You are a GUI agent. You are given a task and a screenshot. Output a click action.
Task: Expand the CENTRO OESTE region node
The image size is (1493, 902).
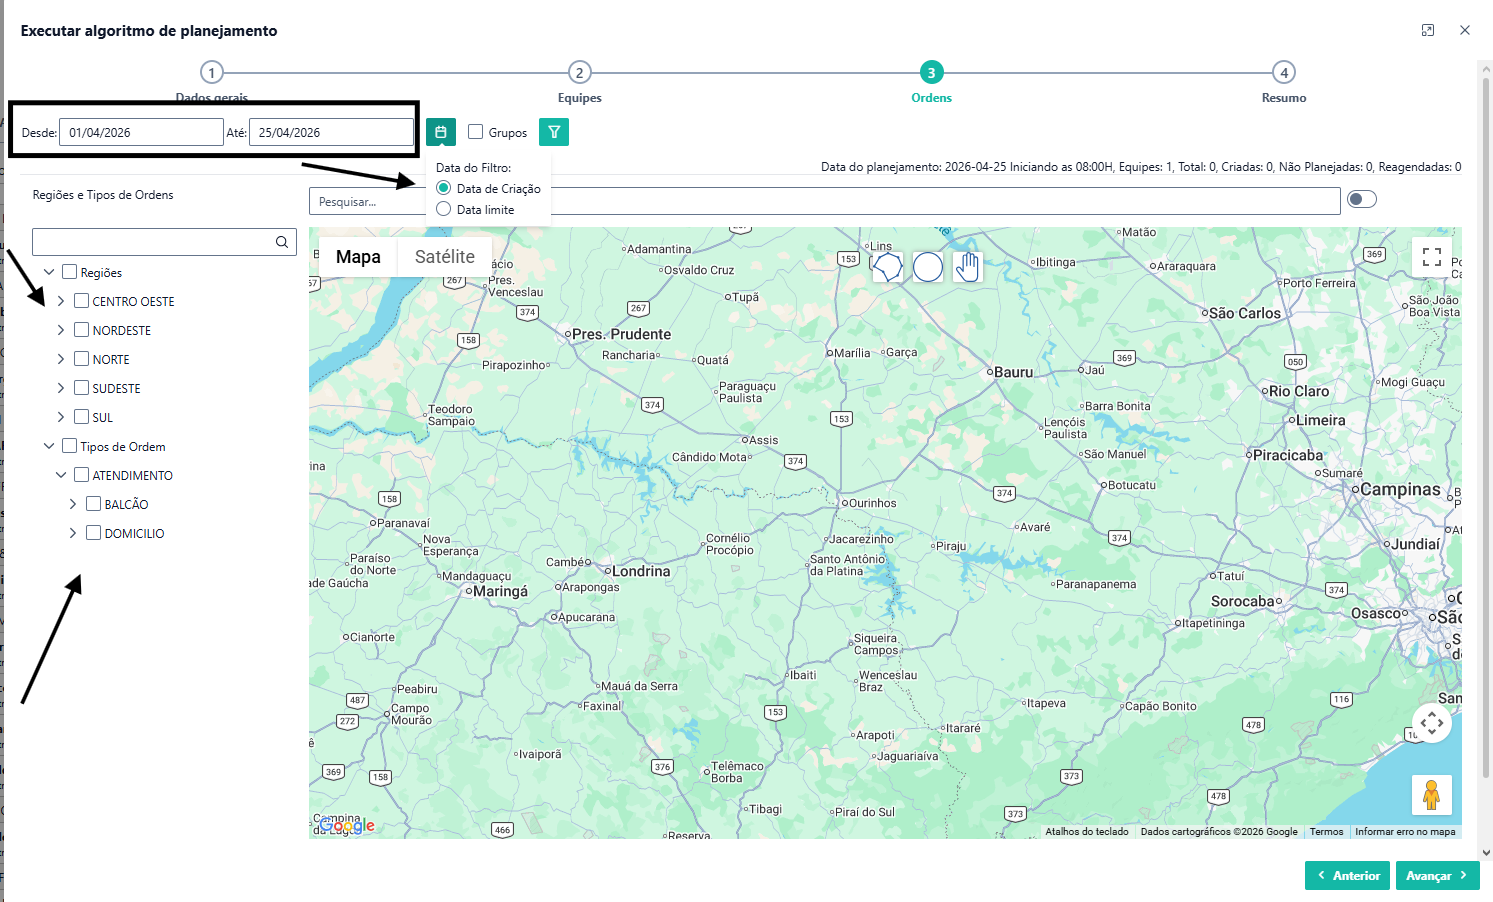point(61,301)
